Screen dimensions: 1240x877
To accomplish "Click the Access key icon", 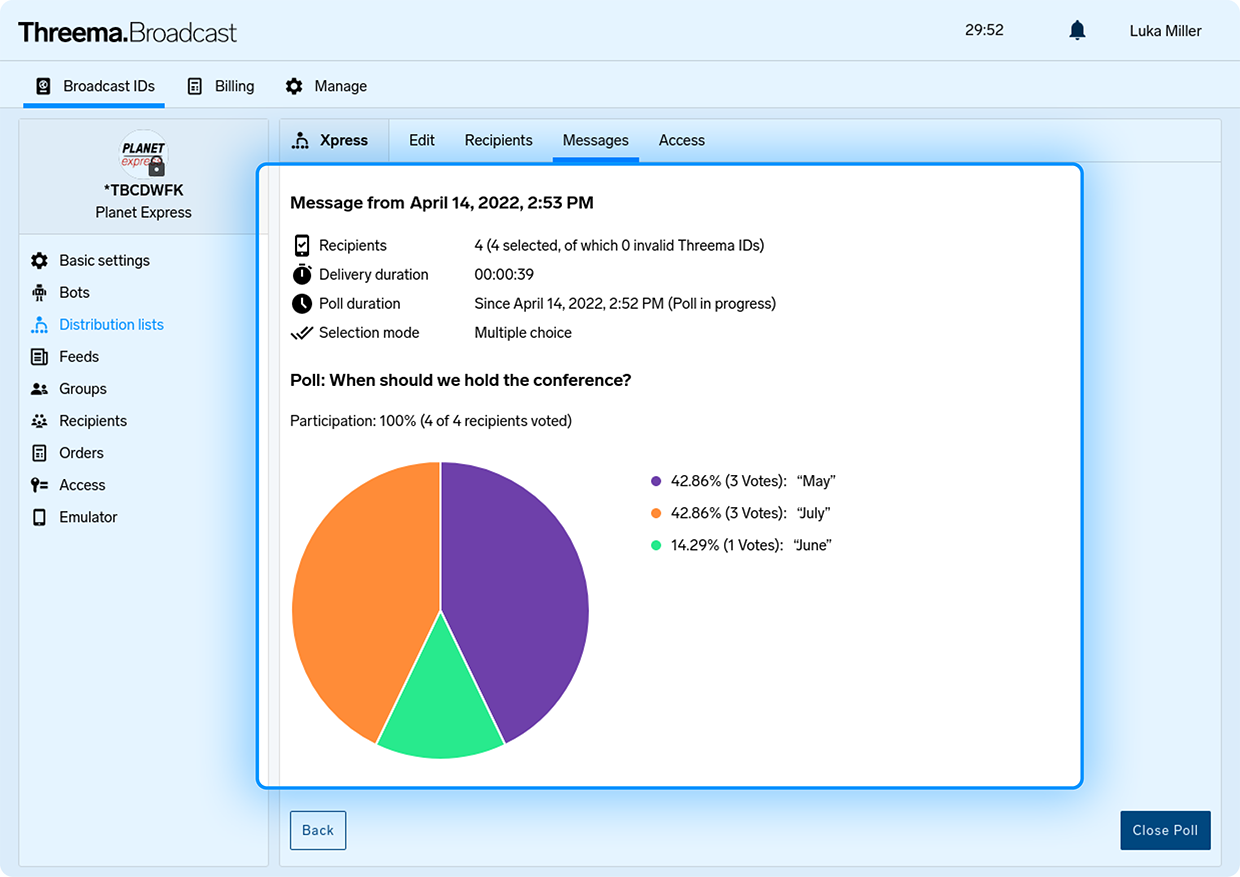I will pos(39,485).
